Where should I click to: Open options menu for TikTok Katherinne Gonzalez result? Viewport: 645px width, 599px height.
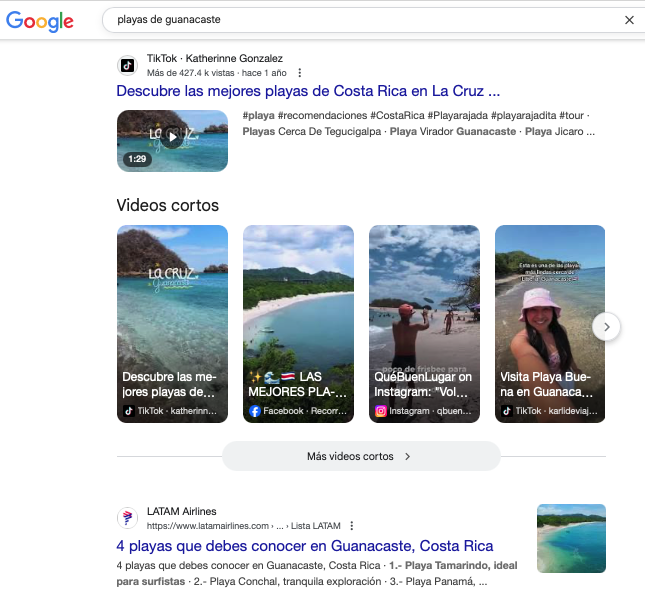299,73
